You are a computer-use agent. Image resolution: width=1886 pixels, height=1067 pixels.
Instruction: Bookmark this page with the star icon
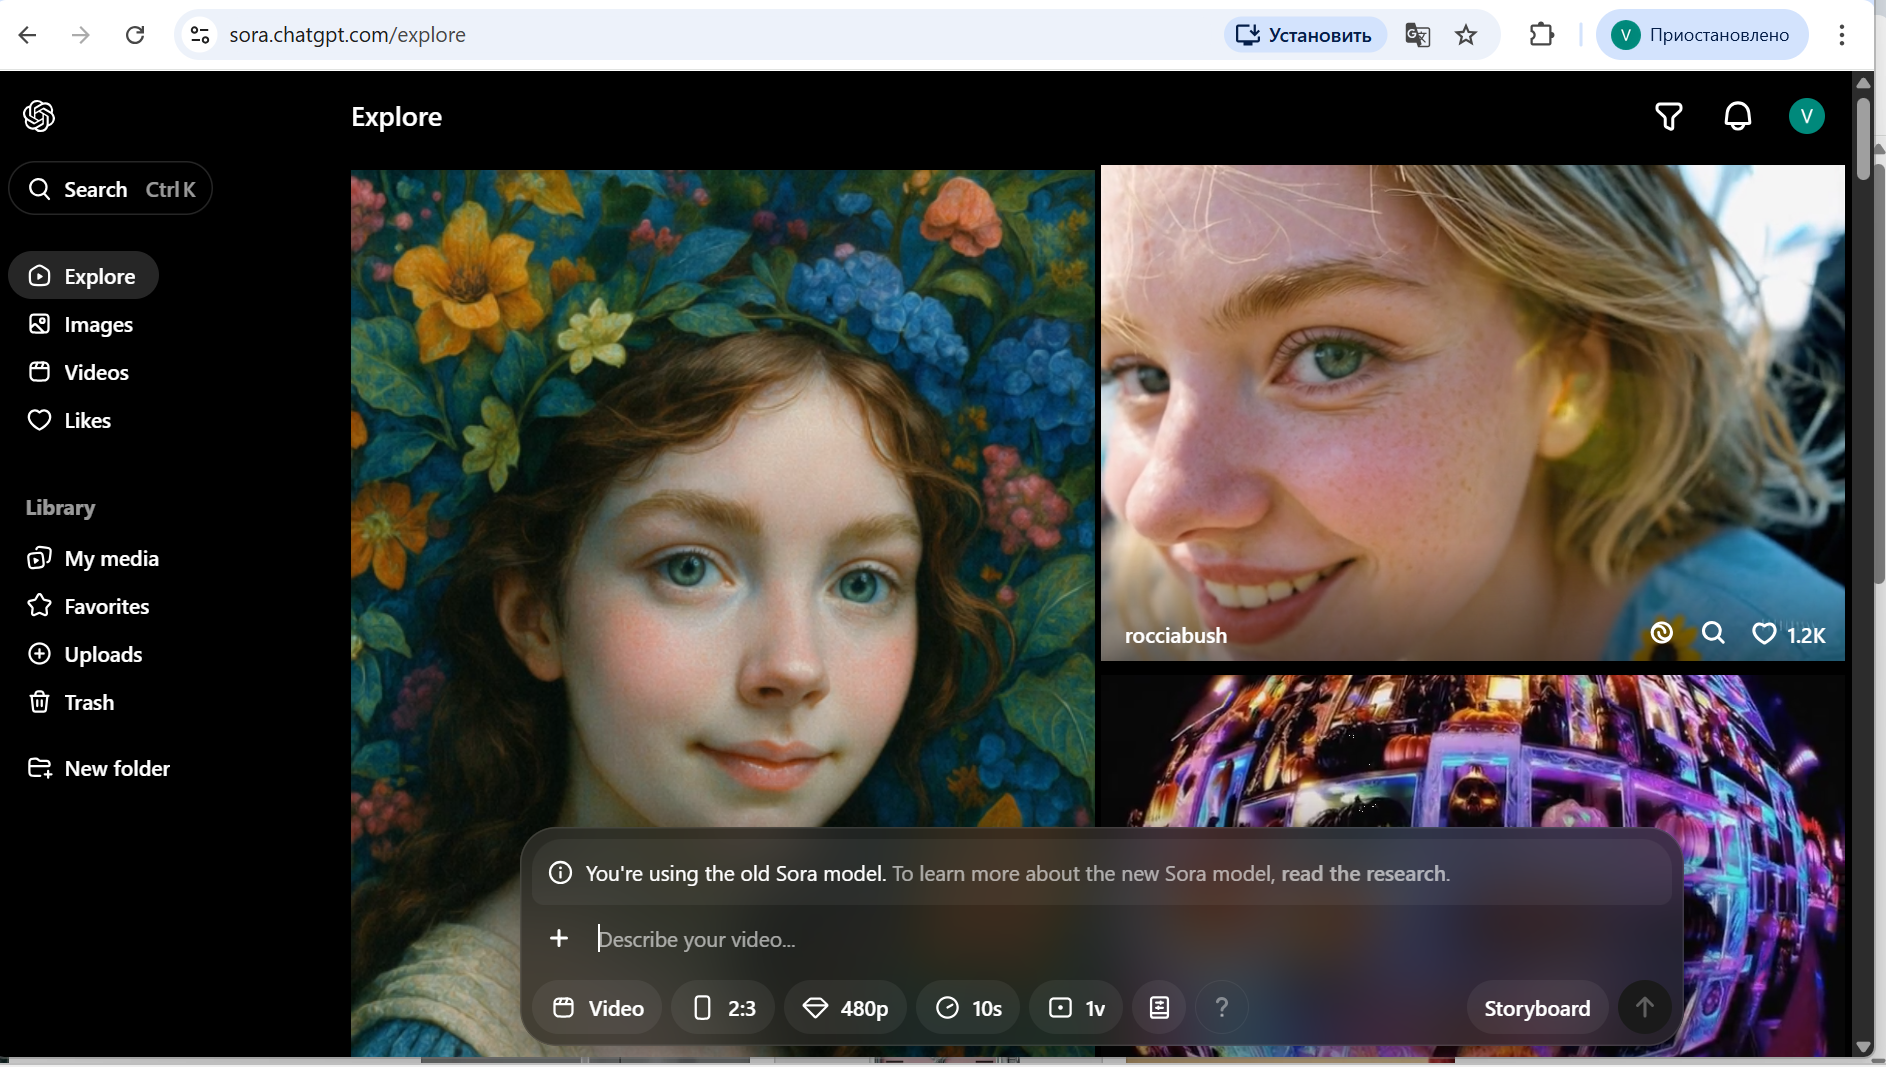coord(1465,35)
